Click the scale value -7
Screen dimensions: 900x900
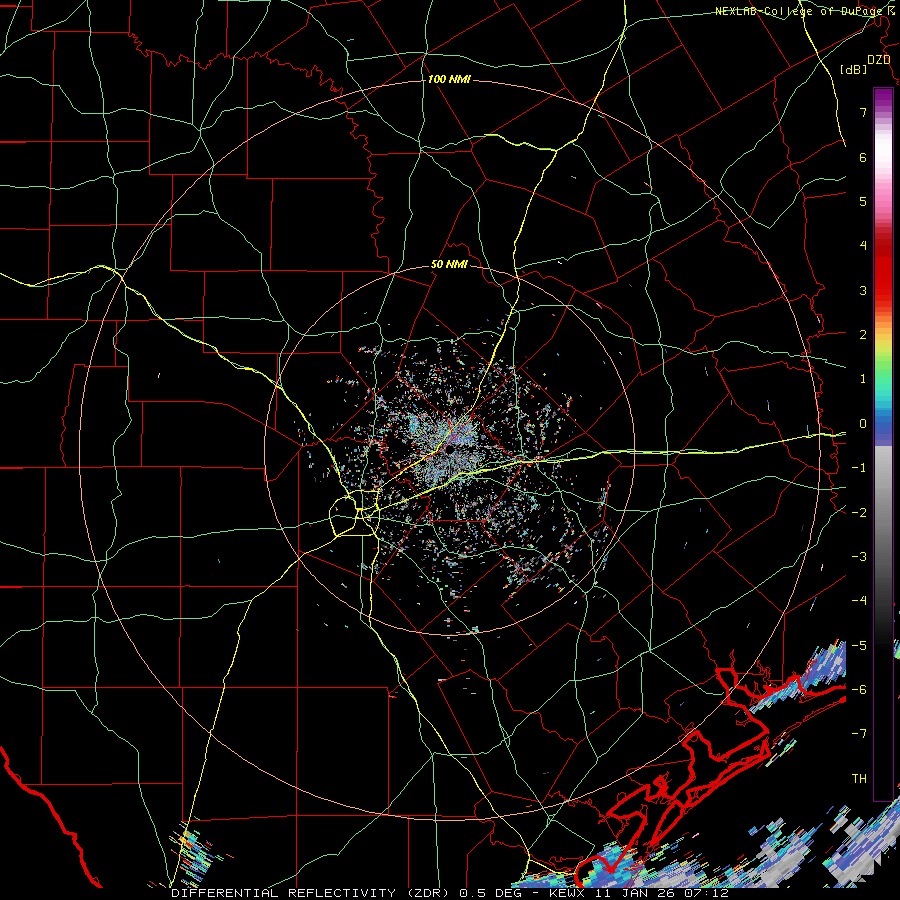tap(859, 734)
